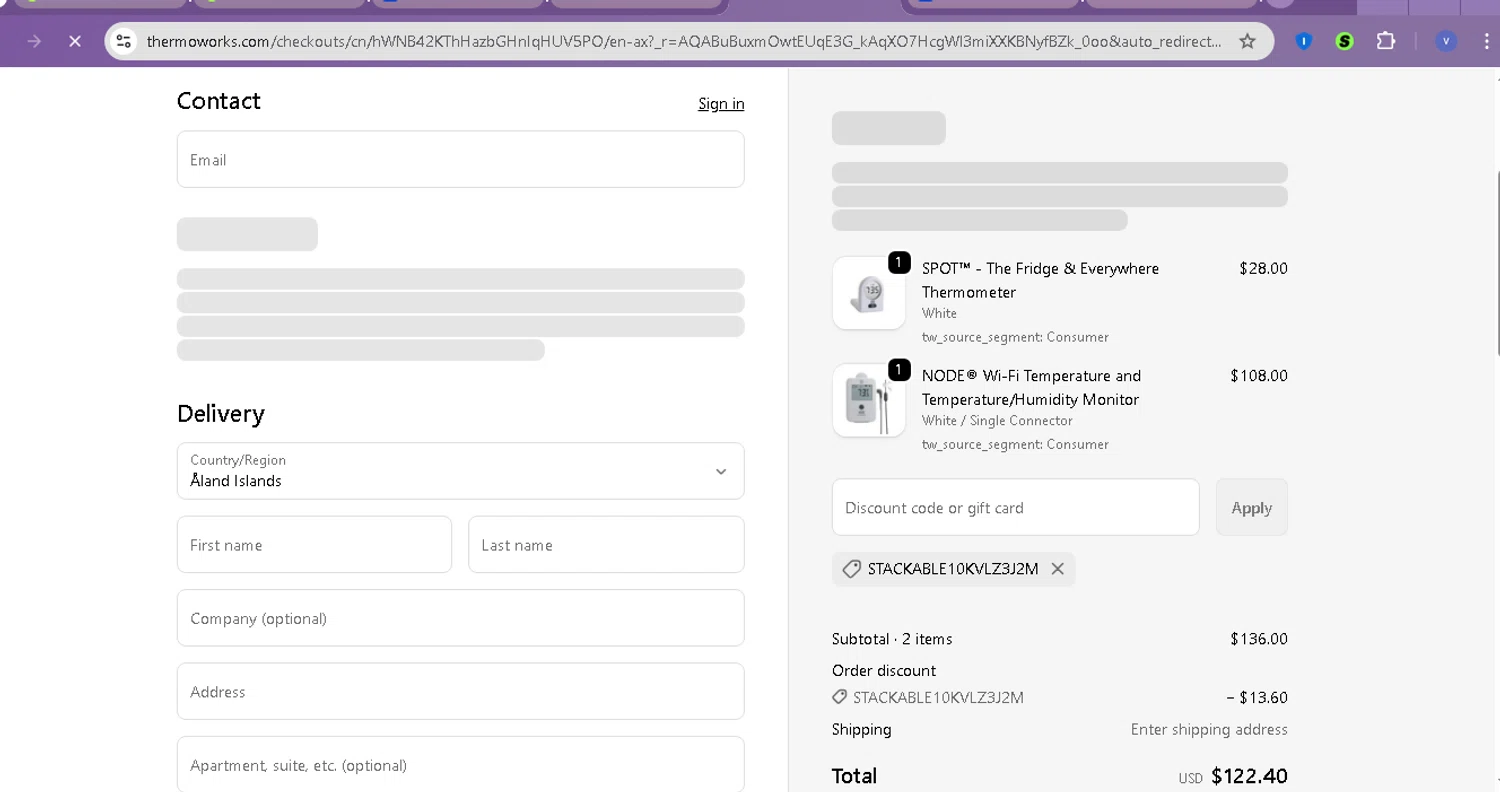Click 'White / Single Connector' variant text
Viewport: 1500px width, 792px height.
point(997,421)
